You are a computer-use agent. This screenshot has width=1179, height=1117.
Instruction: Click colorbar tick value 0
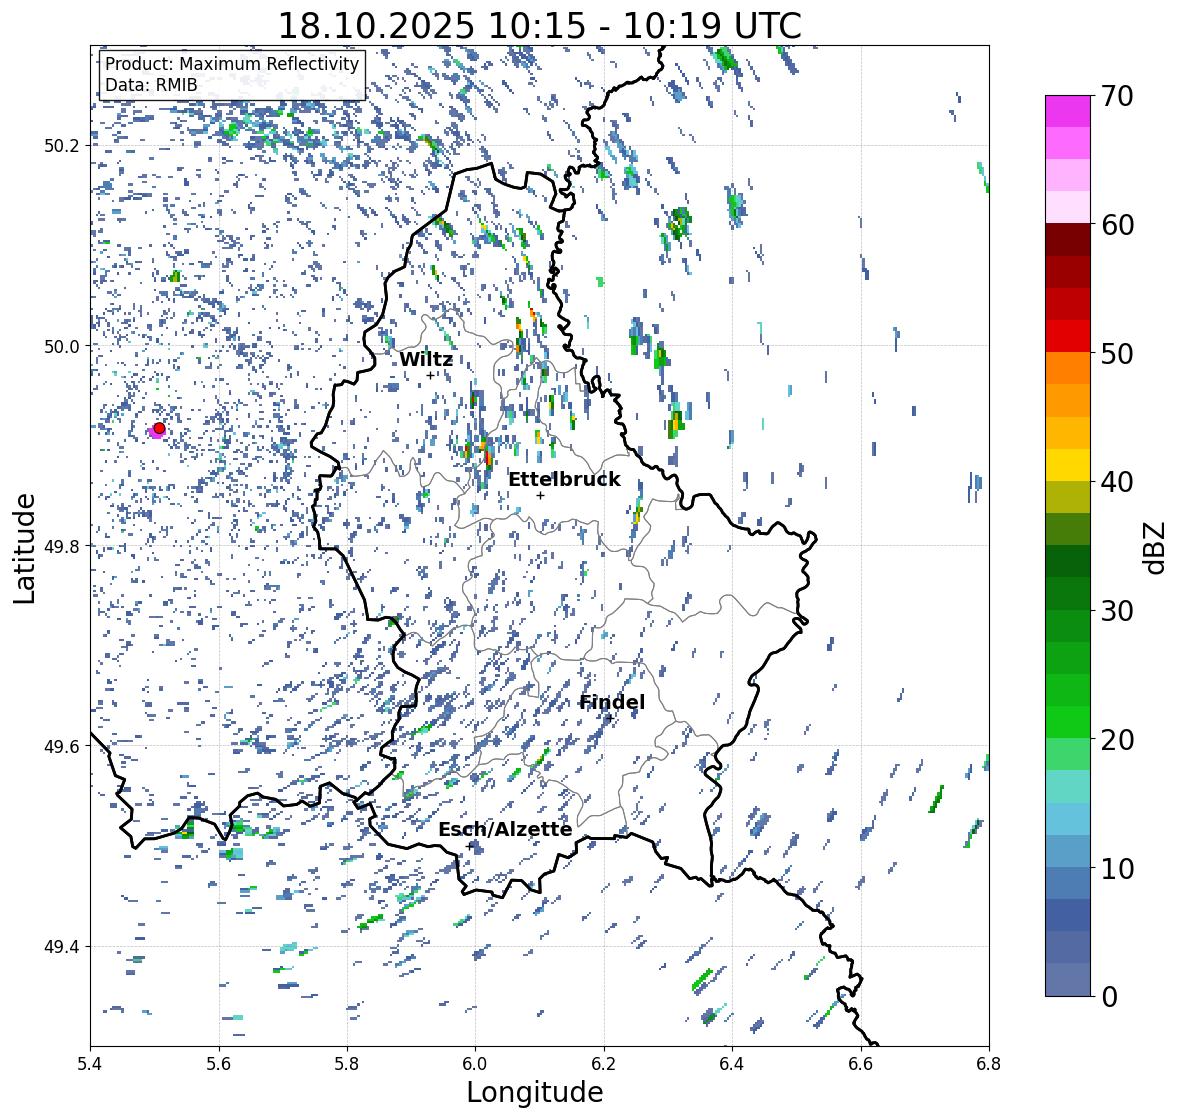(1109, 997)
